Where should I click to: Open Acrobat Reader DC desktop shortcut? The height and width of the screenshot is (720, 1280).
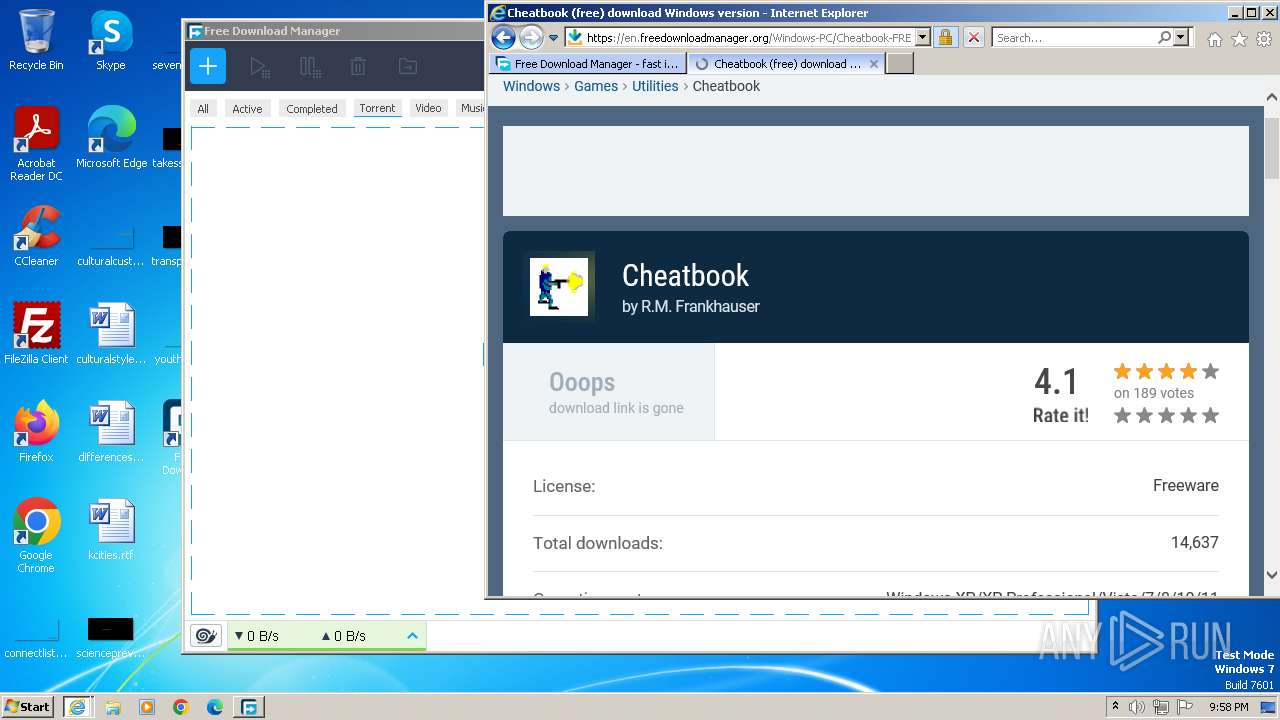point(36,144)
